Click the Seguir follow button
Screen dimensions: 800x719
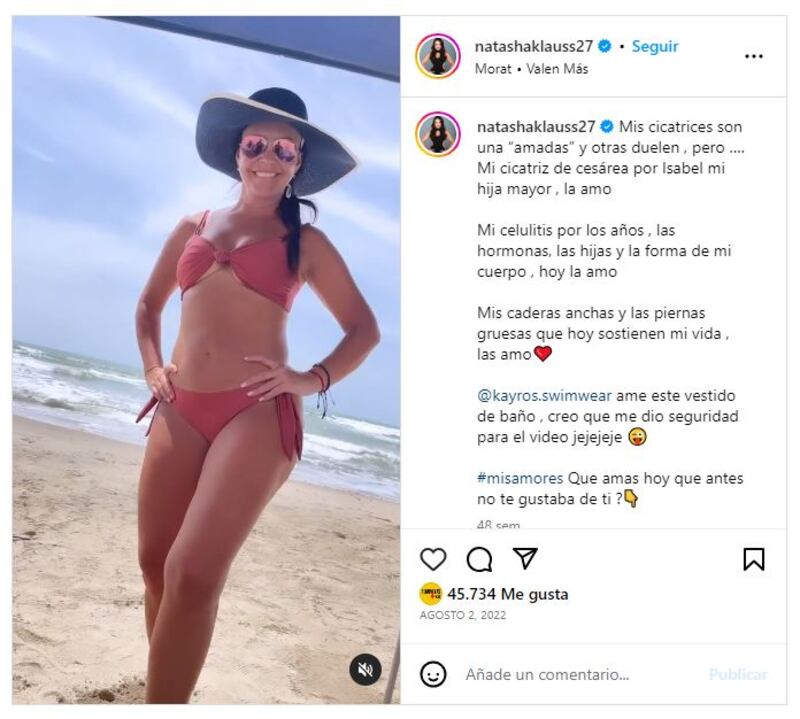655,46
